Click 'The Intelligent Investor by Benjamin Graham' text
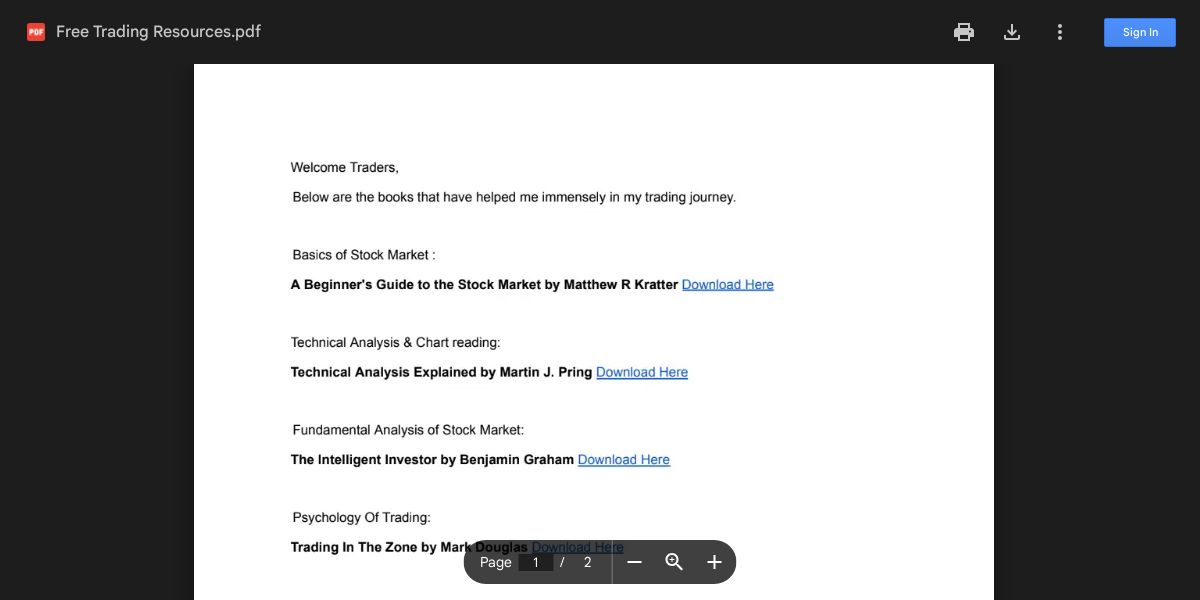The width and height of the screenshot is (1200, 600). (432, 460)
